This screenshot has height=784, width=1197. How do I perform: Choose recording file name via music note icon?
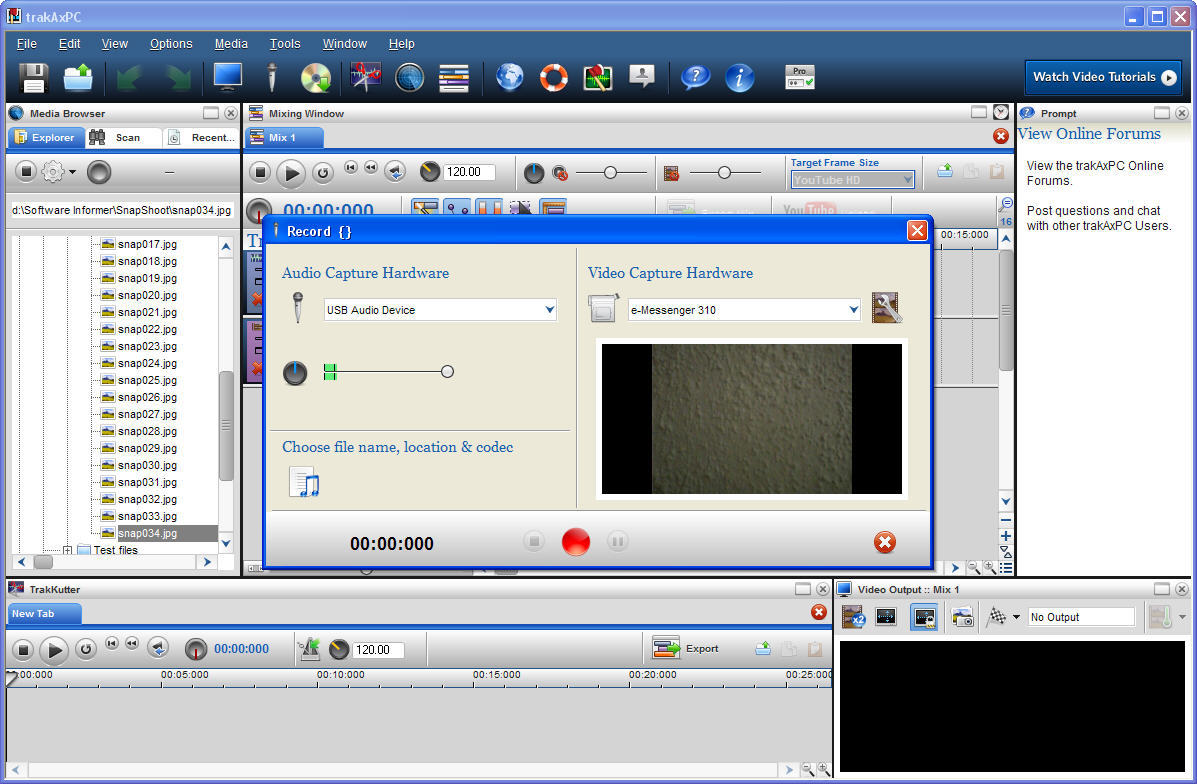click(304, 482)
